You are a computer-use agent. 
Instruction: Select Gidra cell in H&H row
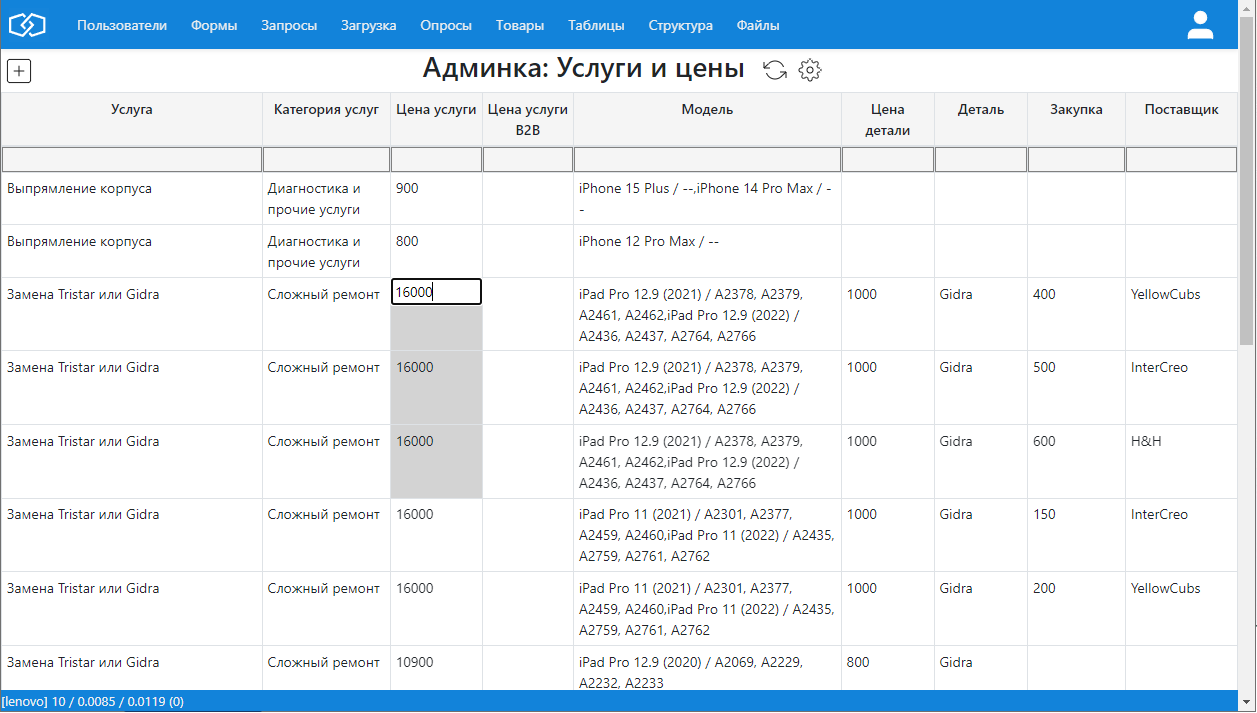981,461
